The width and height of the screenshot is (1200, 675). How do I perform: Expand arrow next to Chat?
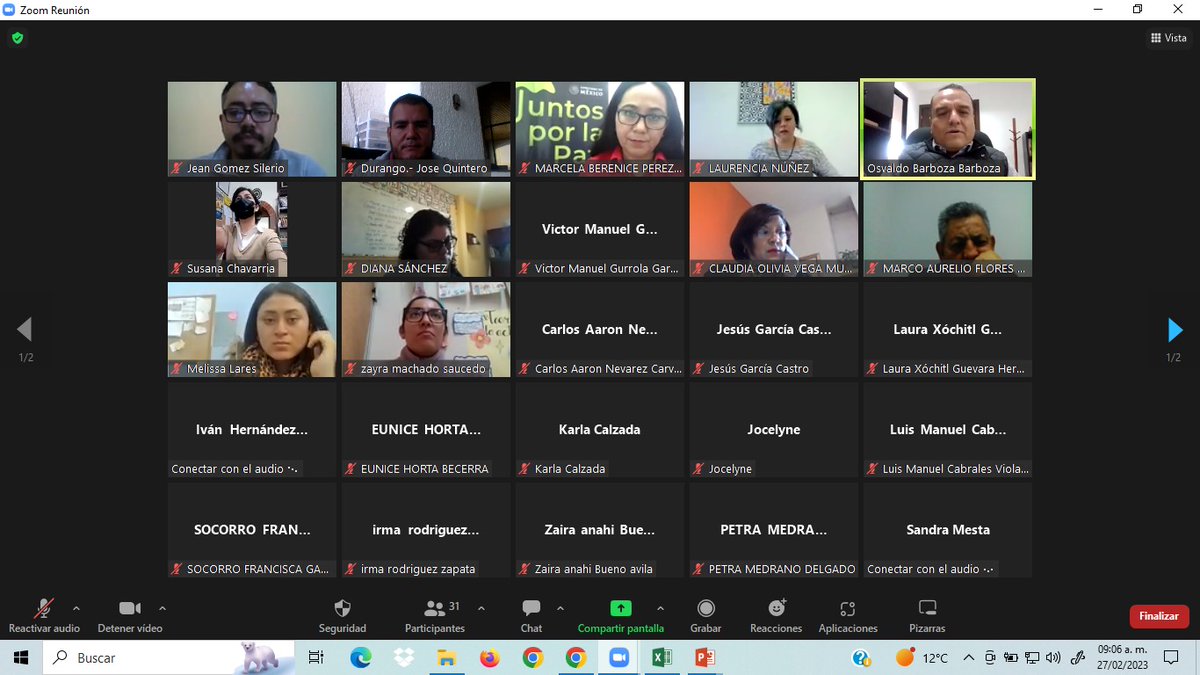tap(560, 608)
